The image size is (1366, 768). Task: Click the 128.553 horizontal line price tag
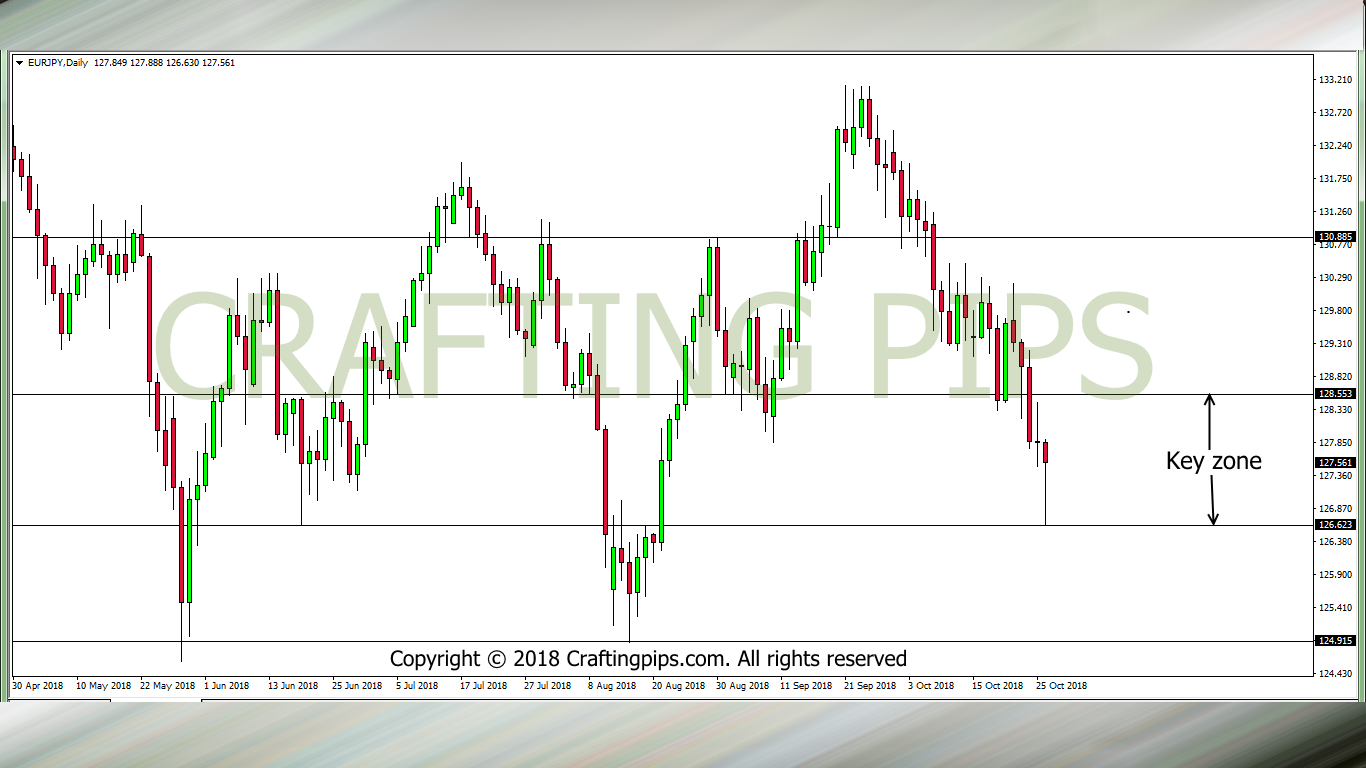point(1336,394)
